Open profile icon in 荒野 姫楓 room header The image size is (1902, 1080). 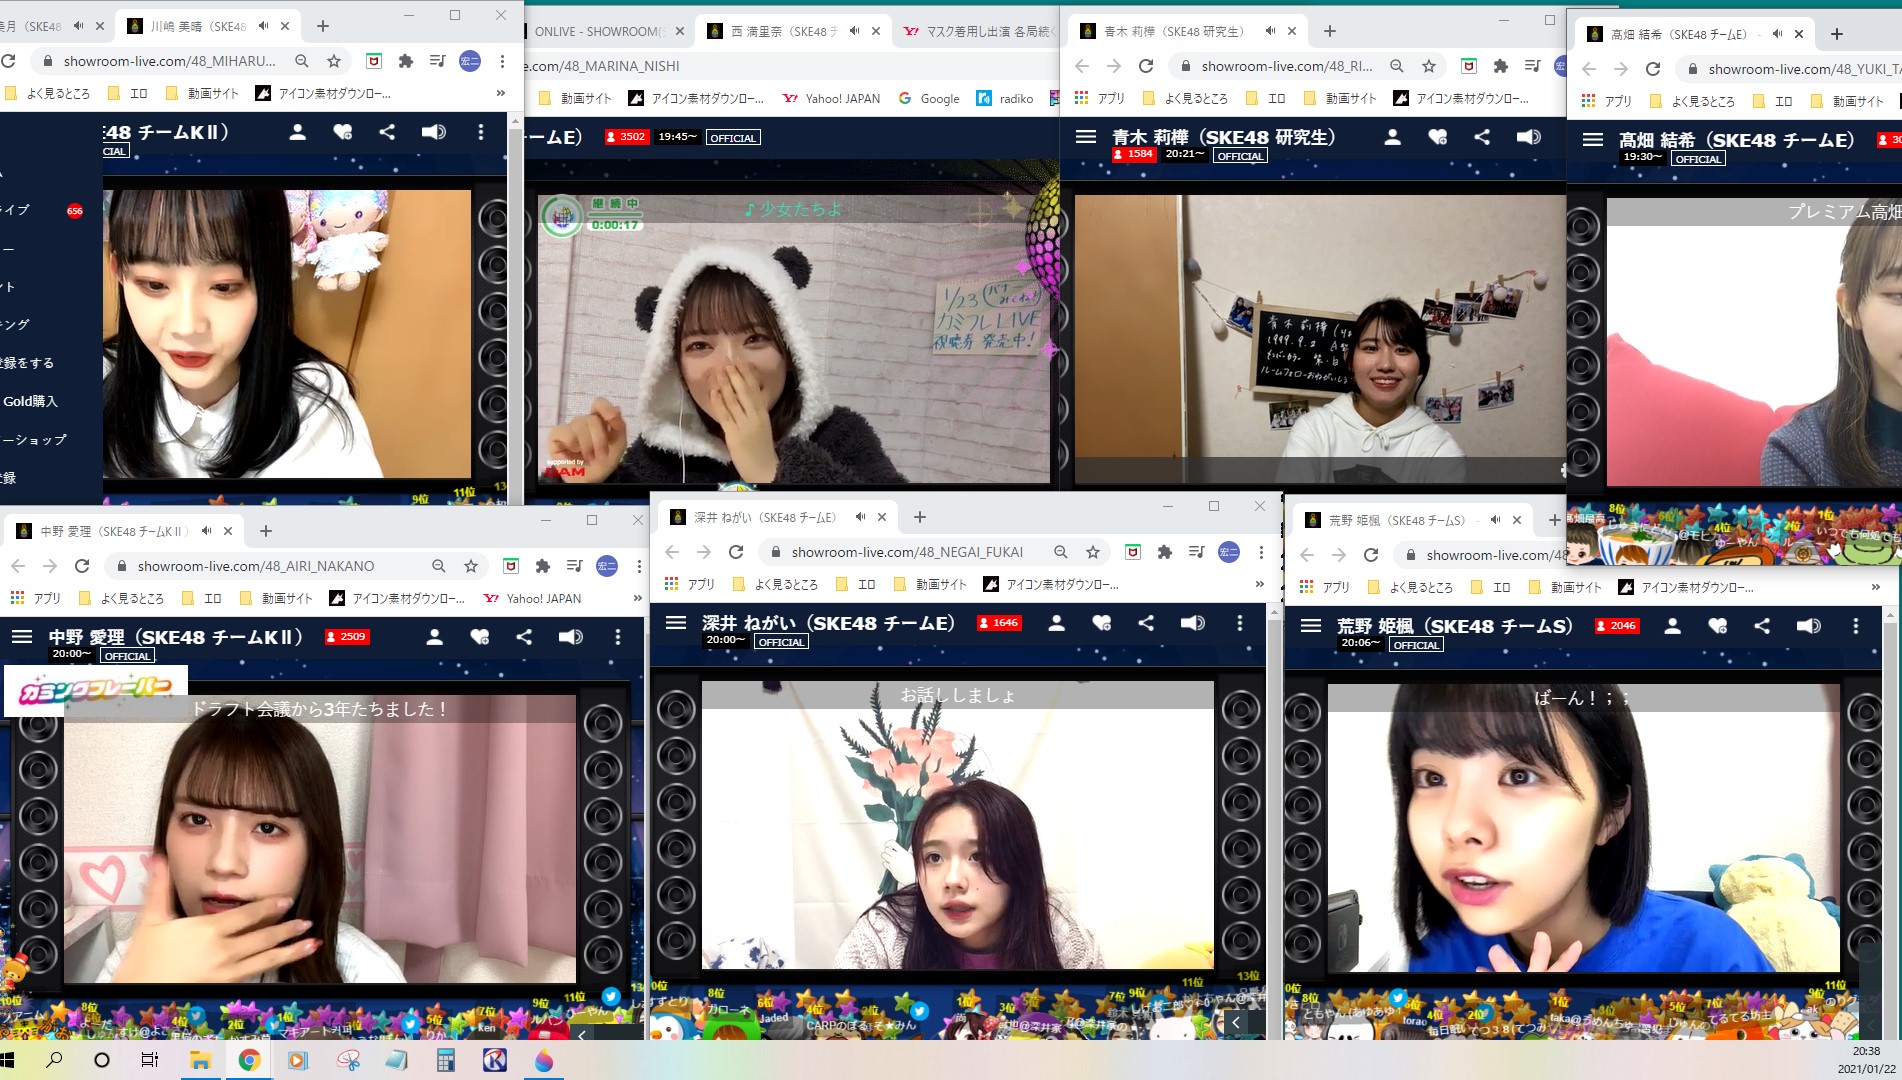[x=1672, y=626]
